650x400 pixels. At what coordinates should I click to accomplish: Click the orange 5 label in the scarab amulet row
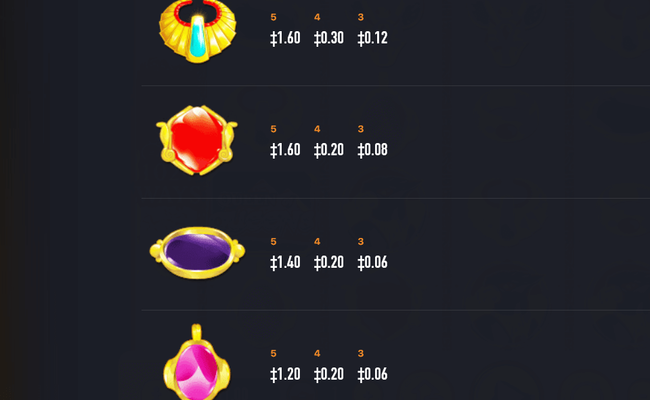coord(273,17)
